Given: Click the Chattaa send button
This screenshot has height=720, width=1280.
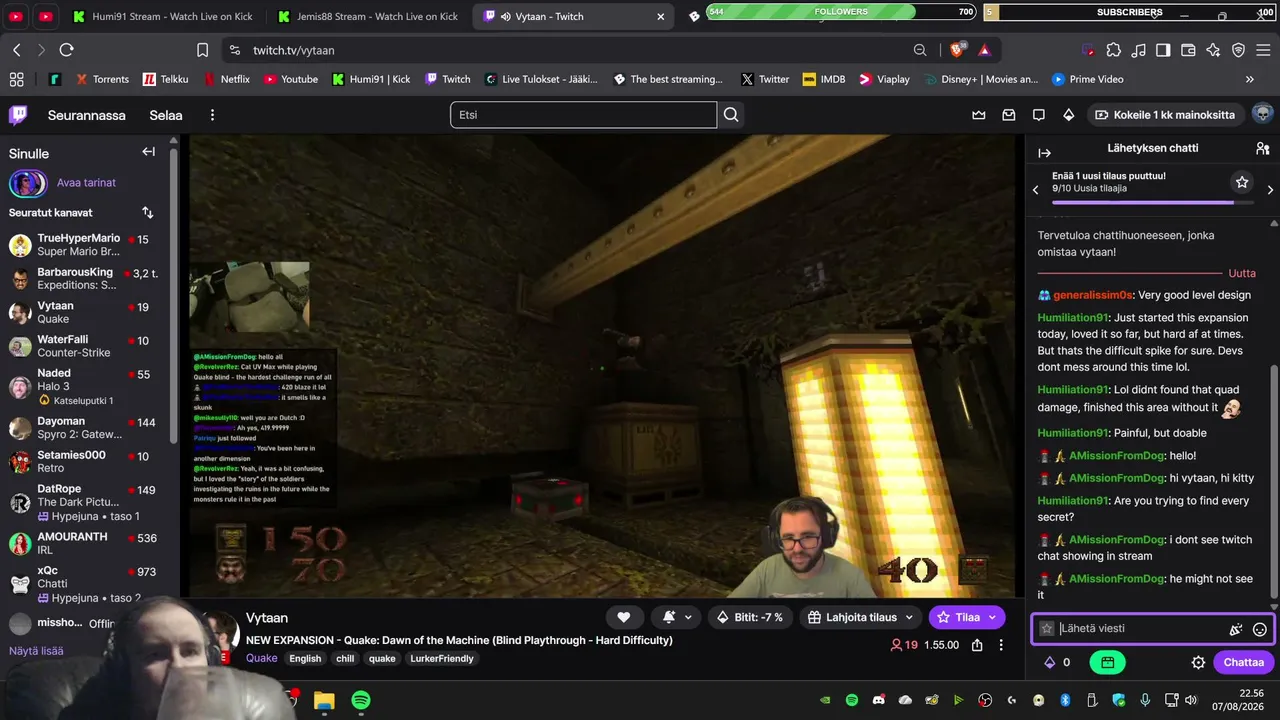Looking at the screenshot, I should (1243, 662).
